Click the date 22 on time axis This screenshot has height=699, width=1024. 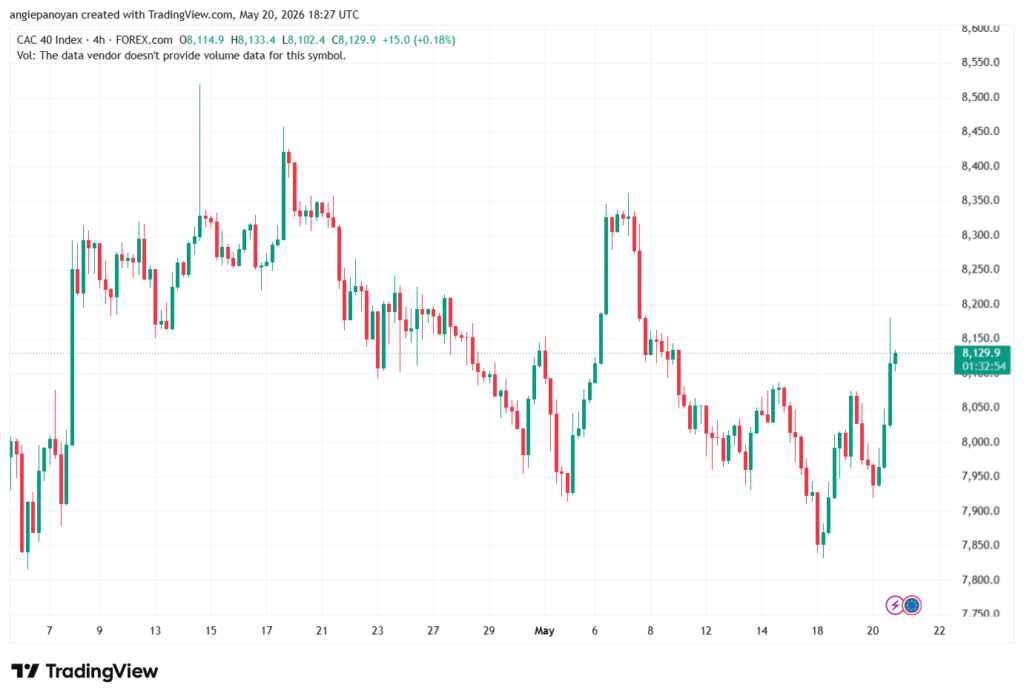(939, 631)
